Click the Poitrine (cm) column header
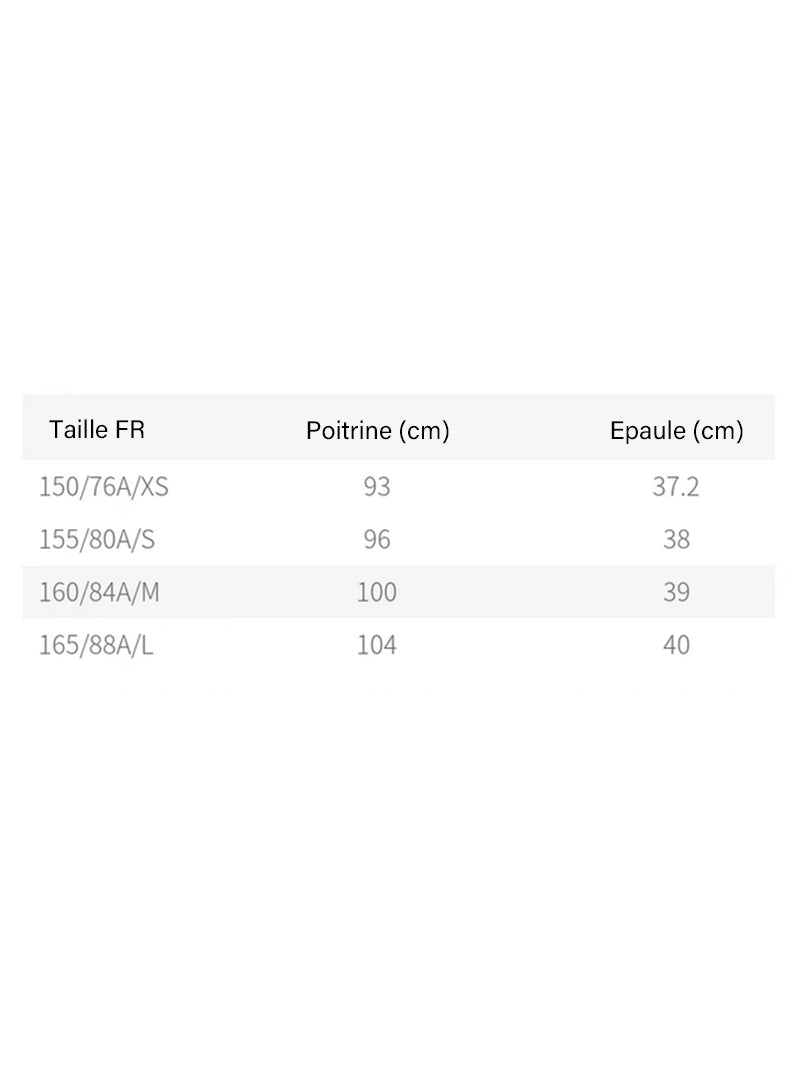800x1065 pixels. 377,431
